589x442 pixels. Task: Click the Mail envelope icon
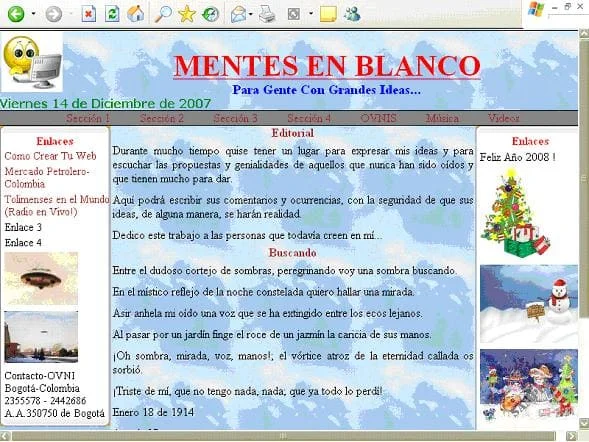click(x=239, y=15)
